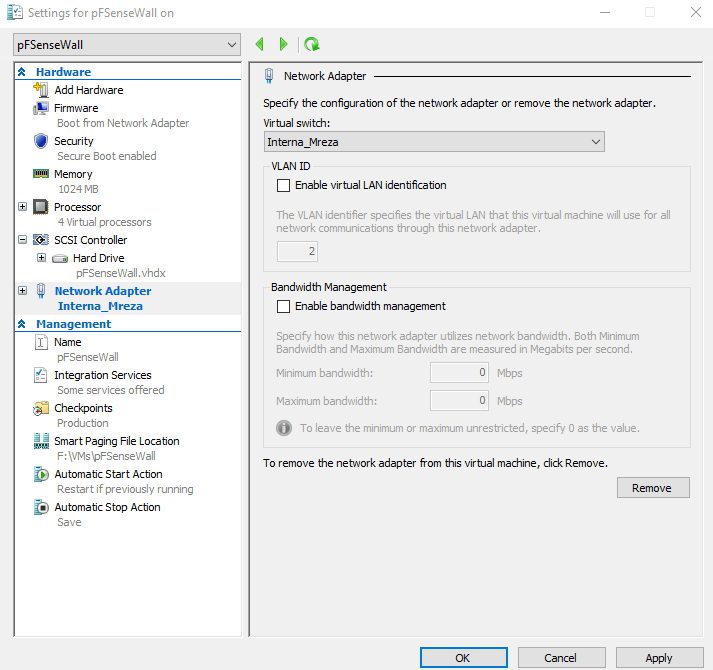Image resolution: width=713 pixels, height=670 pixels.
Task: Click the green back navigation arrow
Action: pyautogui.click(x=260, y=44)
